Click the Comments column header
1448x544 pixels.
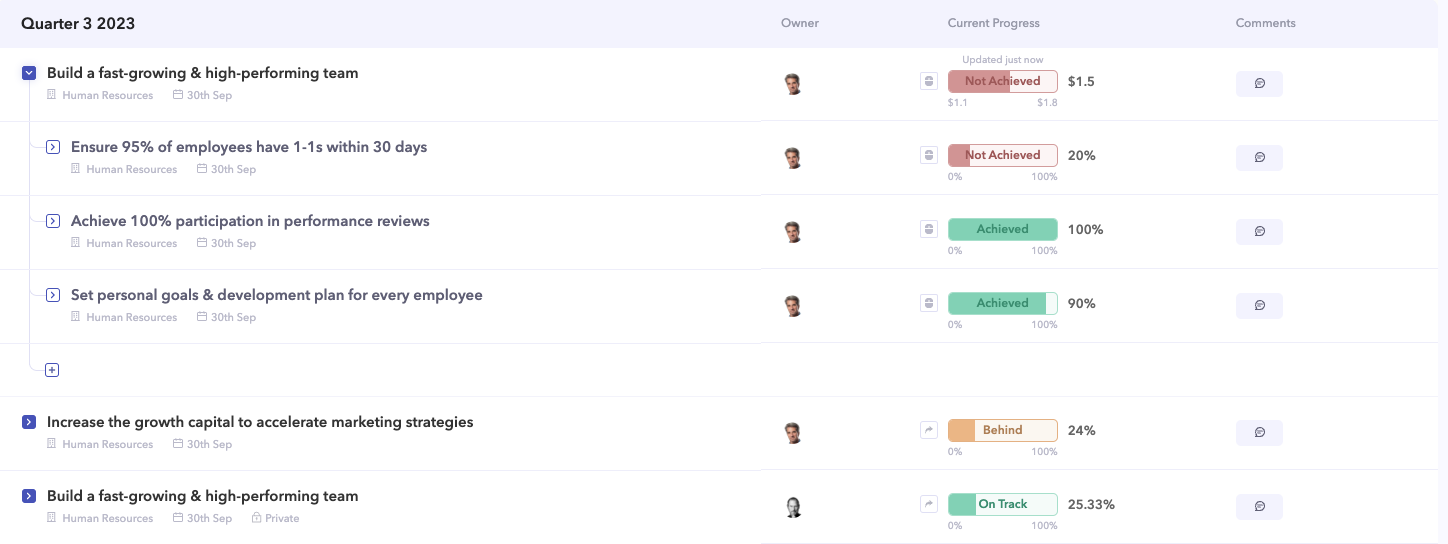[1265, 23]
